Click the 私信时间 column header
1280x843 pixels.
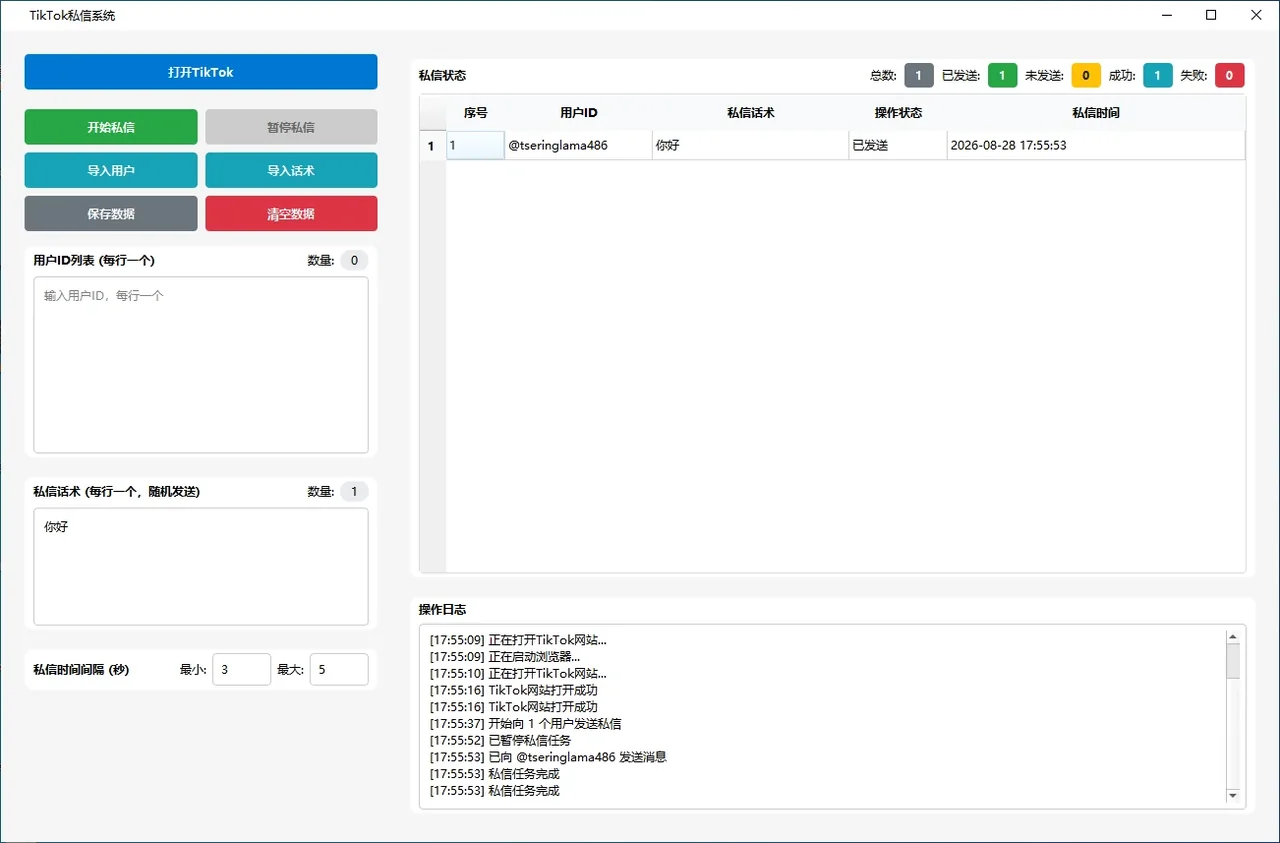[1096, 113]
